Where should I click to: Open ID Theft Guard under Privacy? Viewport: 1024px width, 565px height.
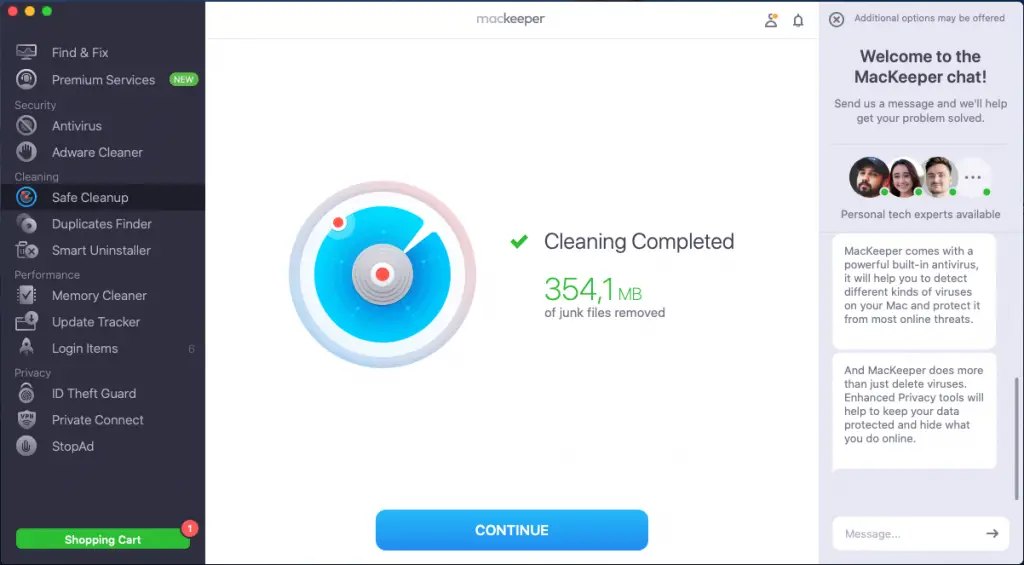[x=103, y=393]
